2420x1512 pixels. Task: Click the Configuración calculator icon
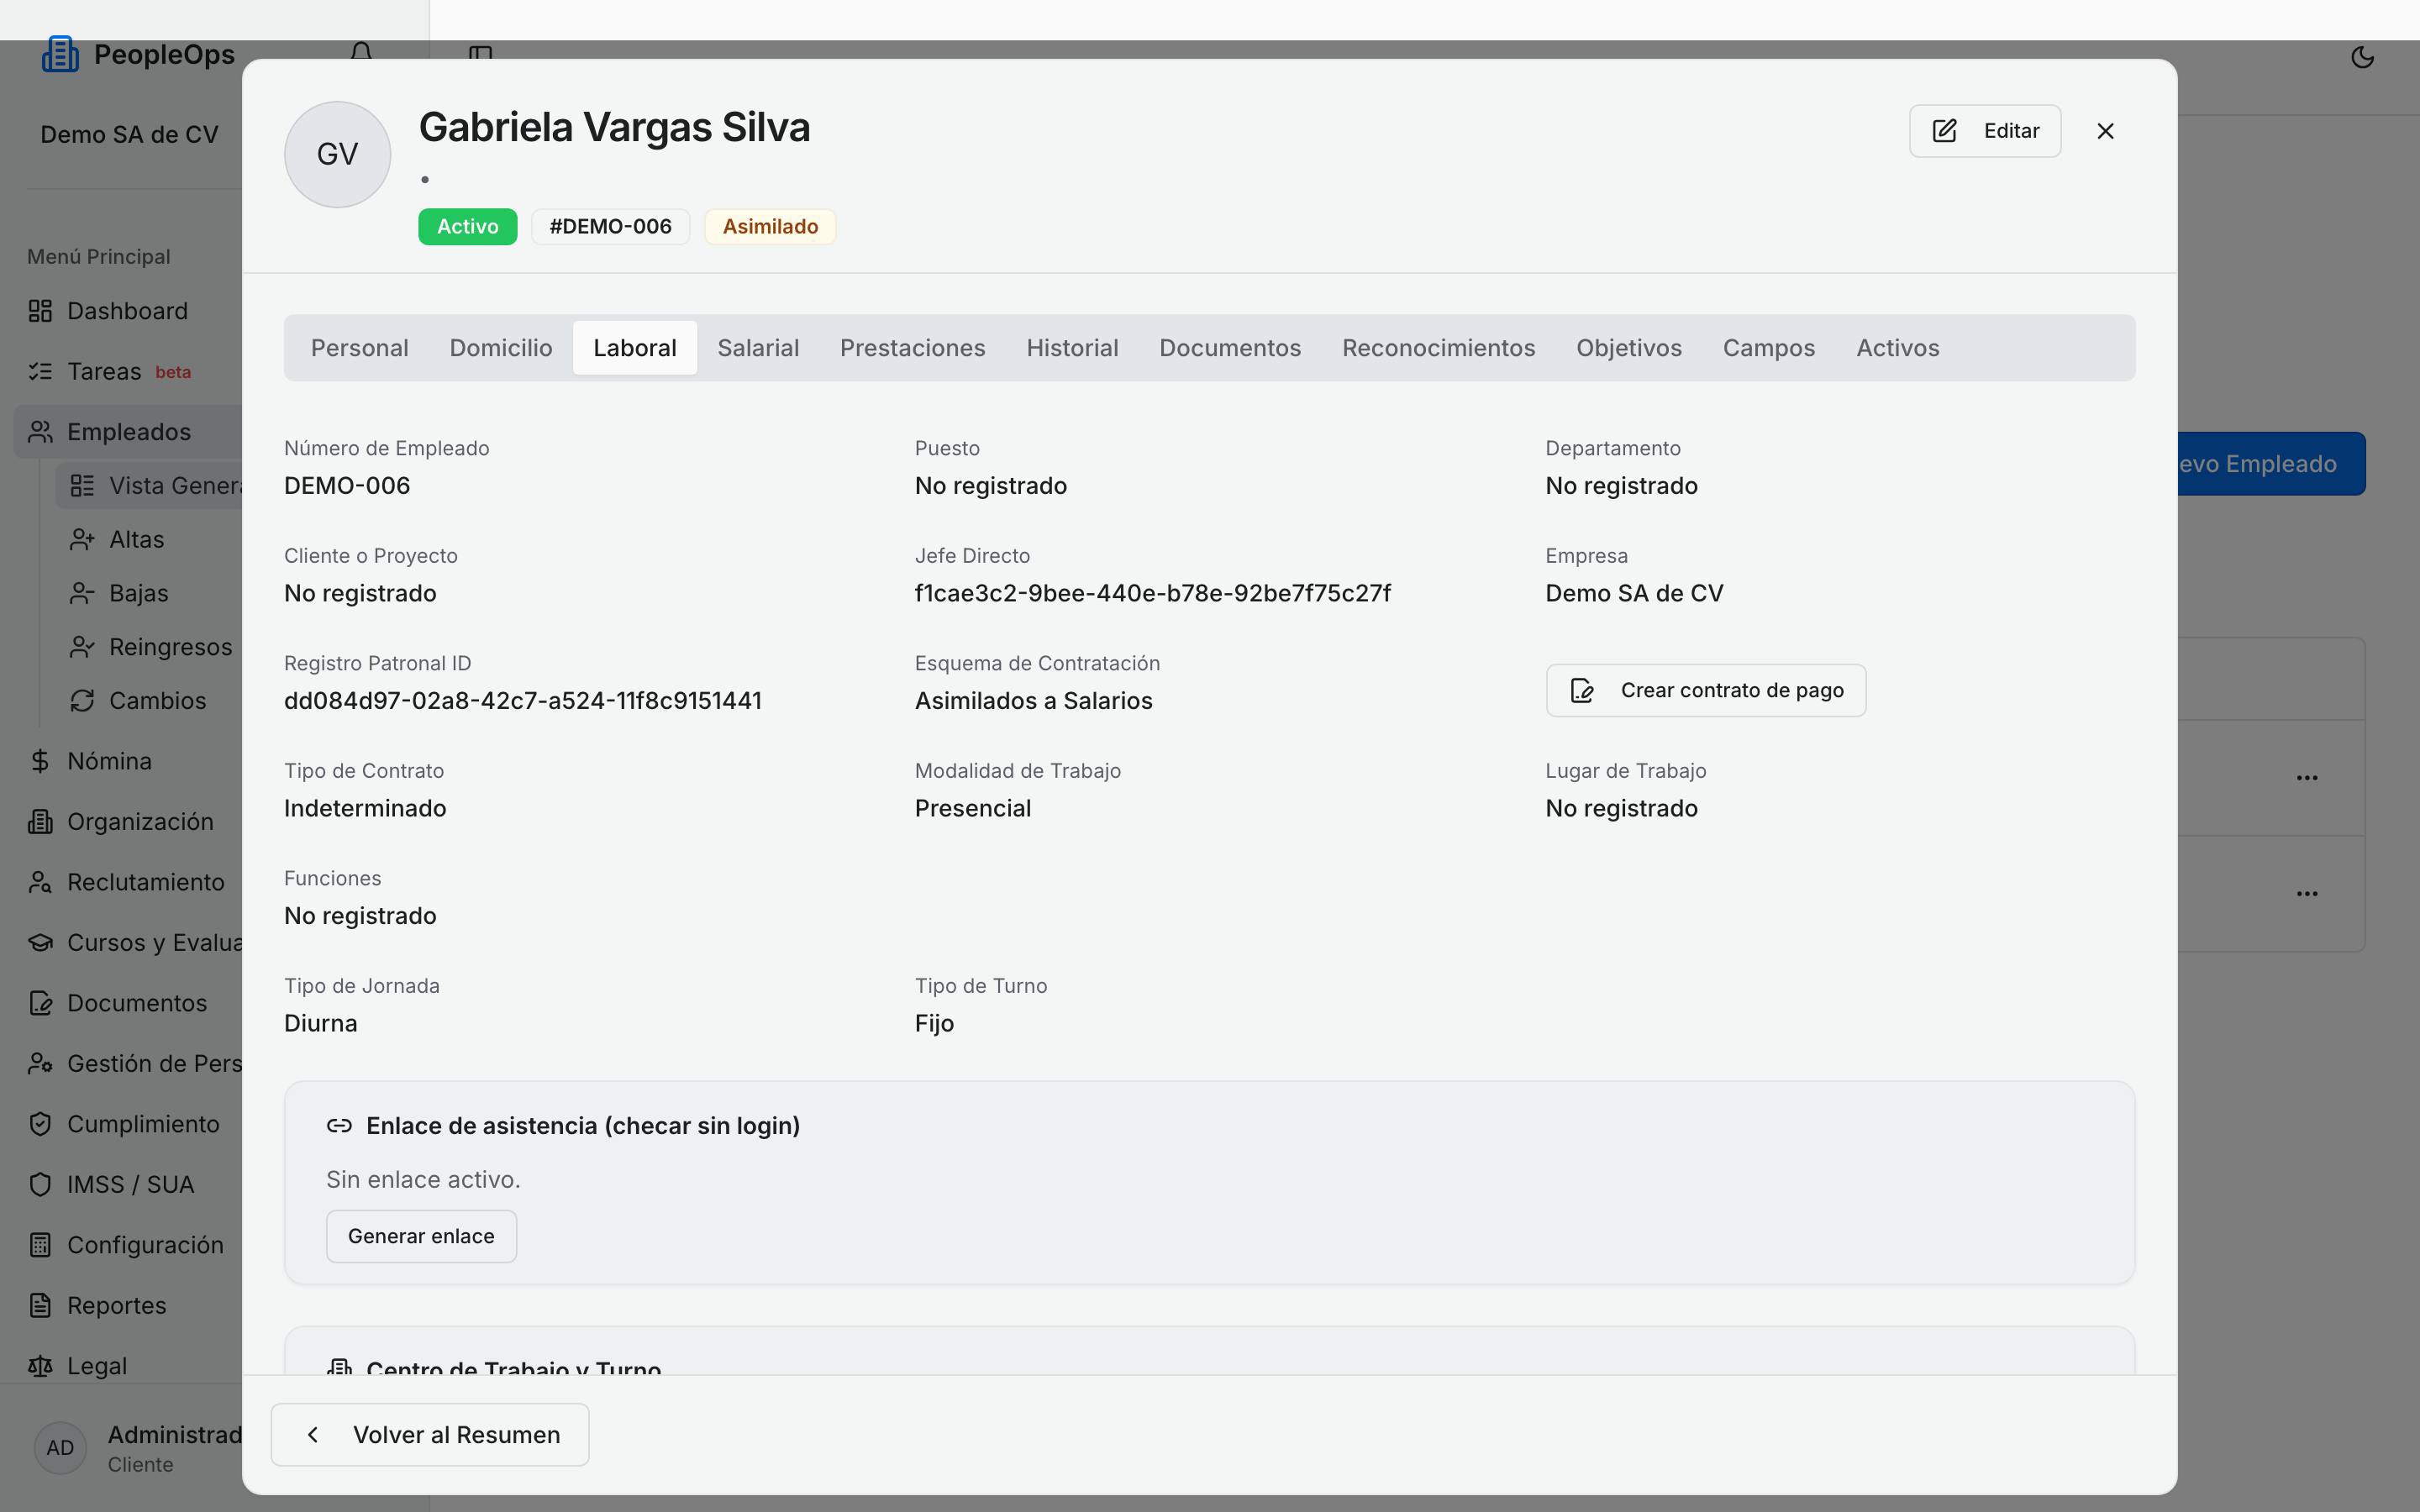click(x=40, y=1245)
